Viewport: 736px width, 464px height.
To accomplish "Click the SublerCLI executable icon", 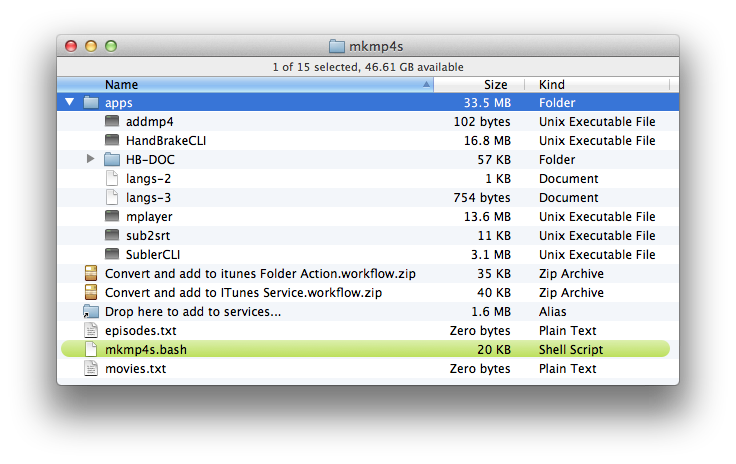I will 112,254.
